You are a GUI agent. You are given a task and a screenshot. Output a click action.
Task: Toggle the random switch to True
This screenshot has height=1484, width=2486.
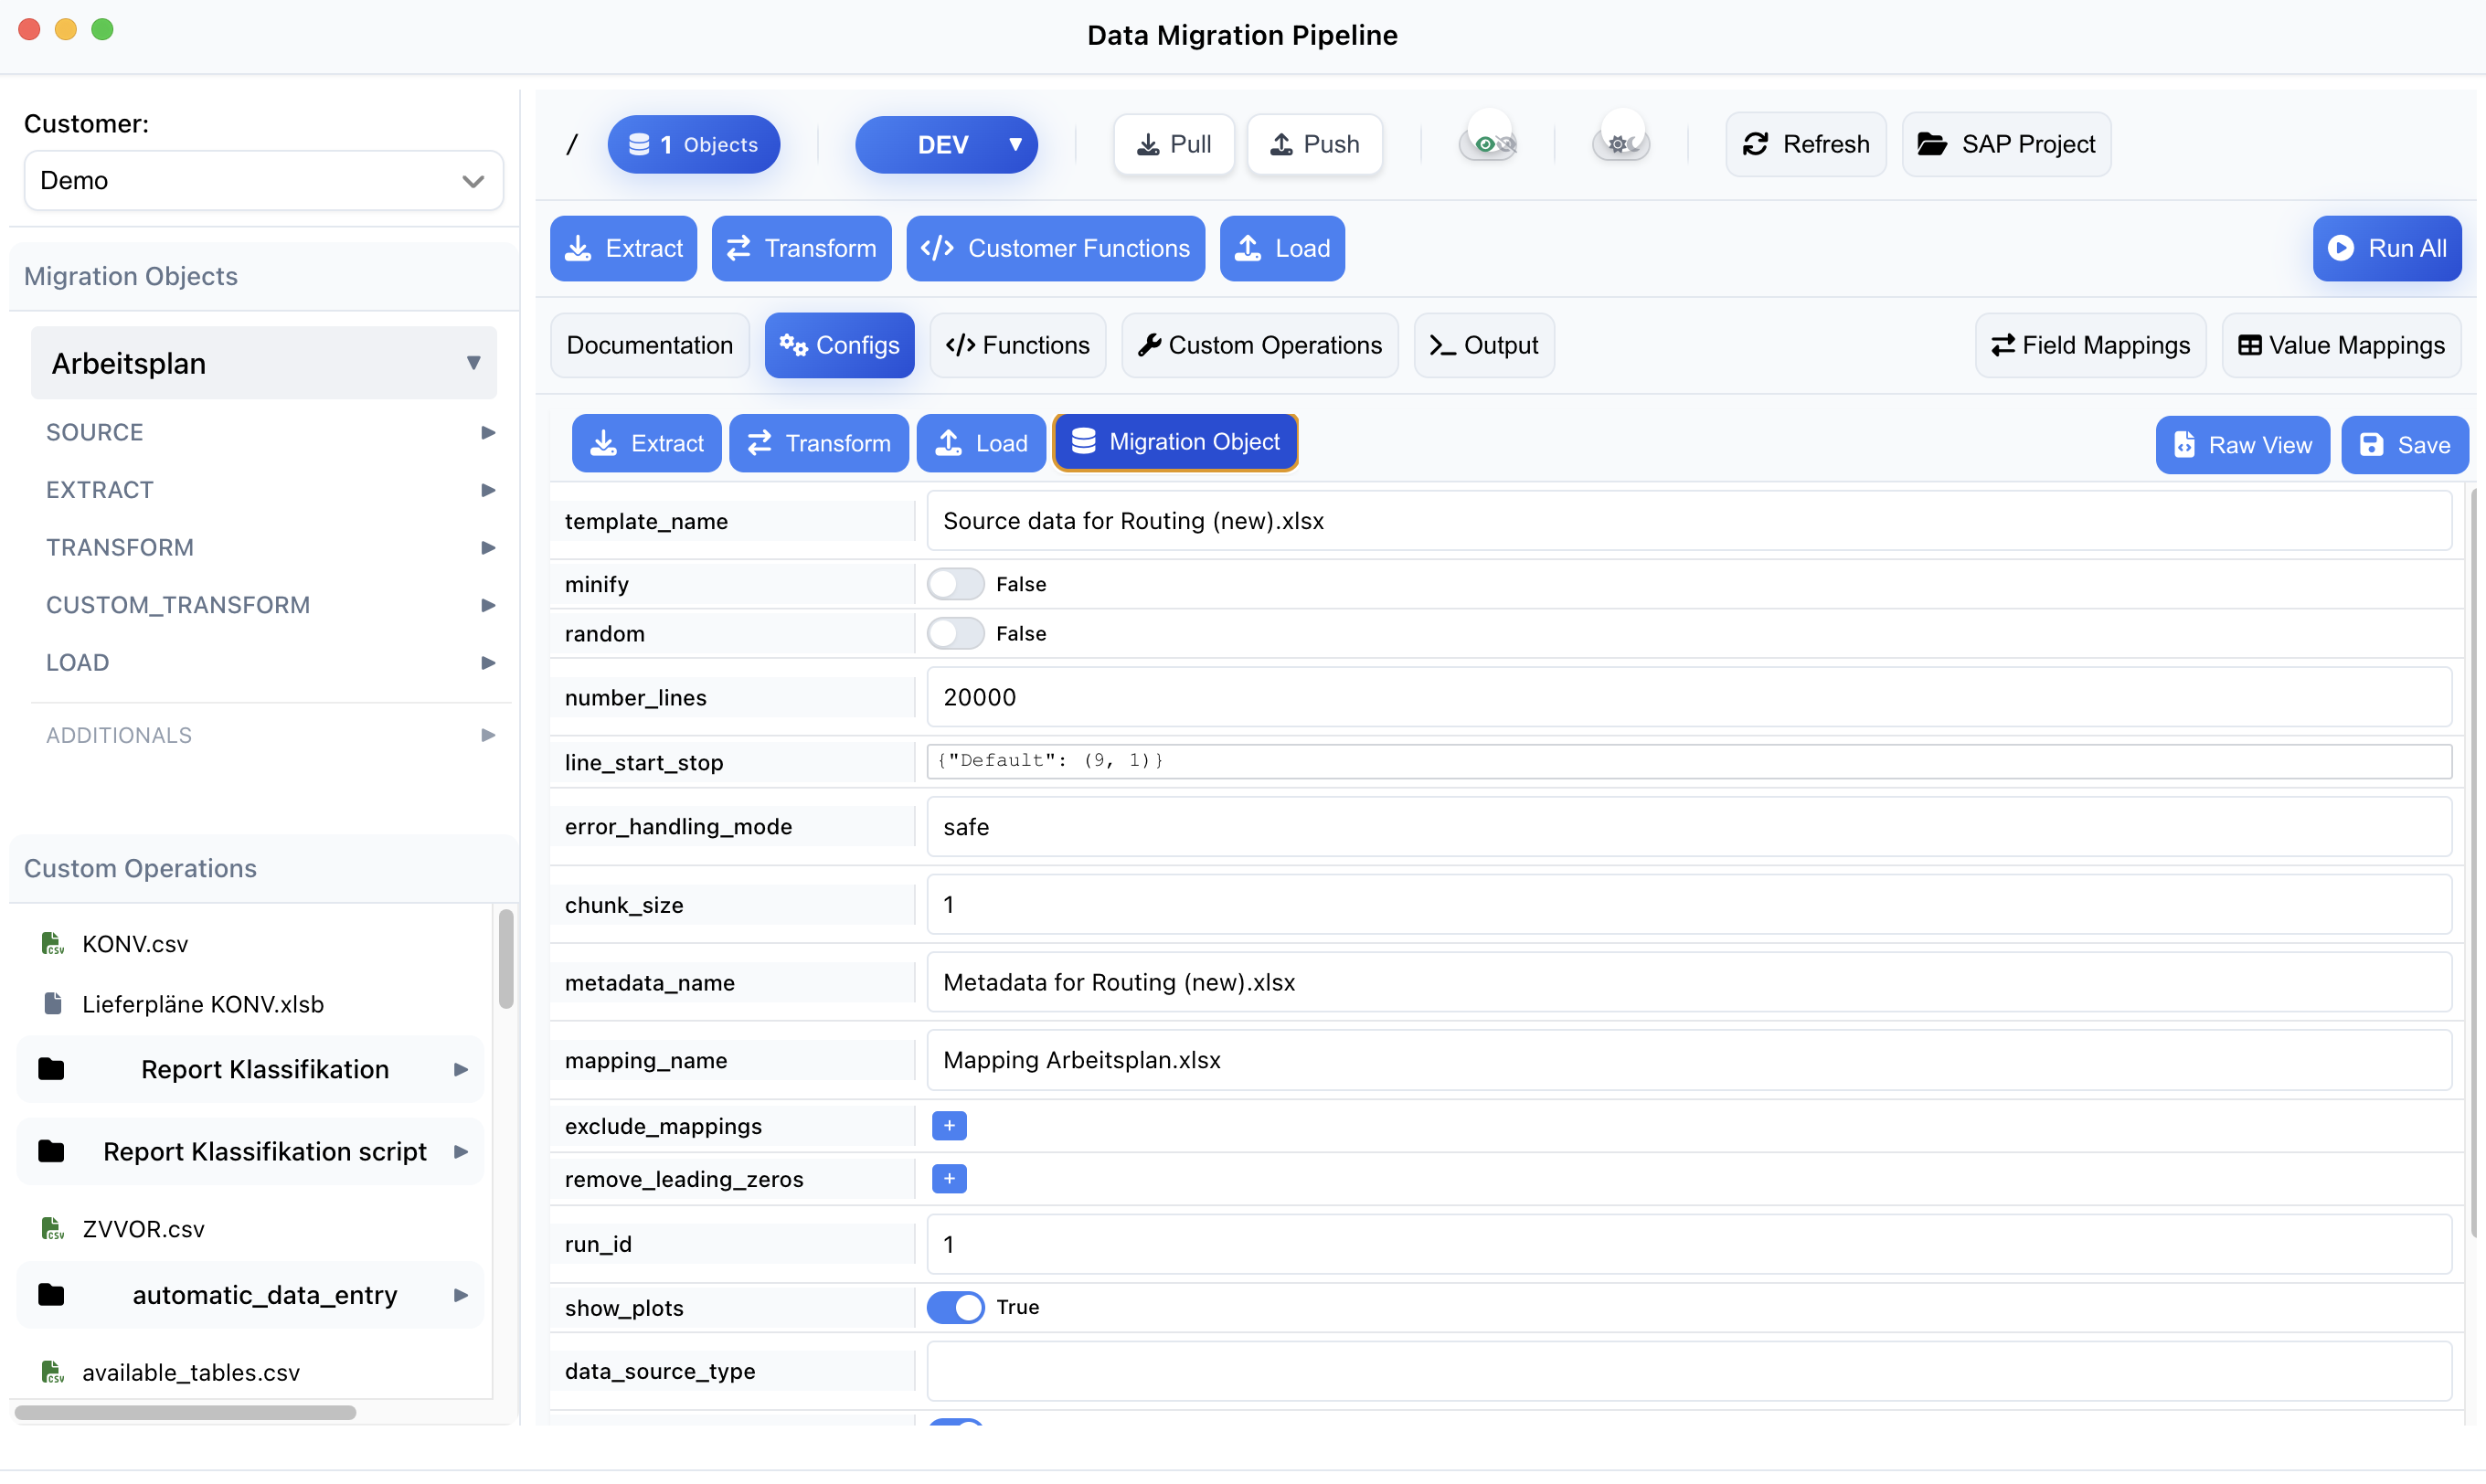(955, 633)
